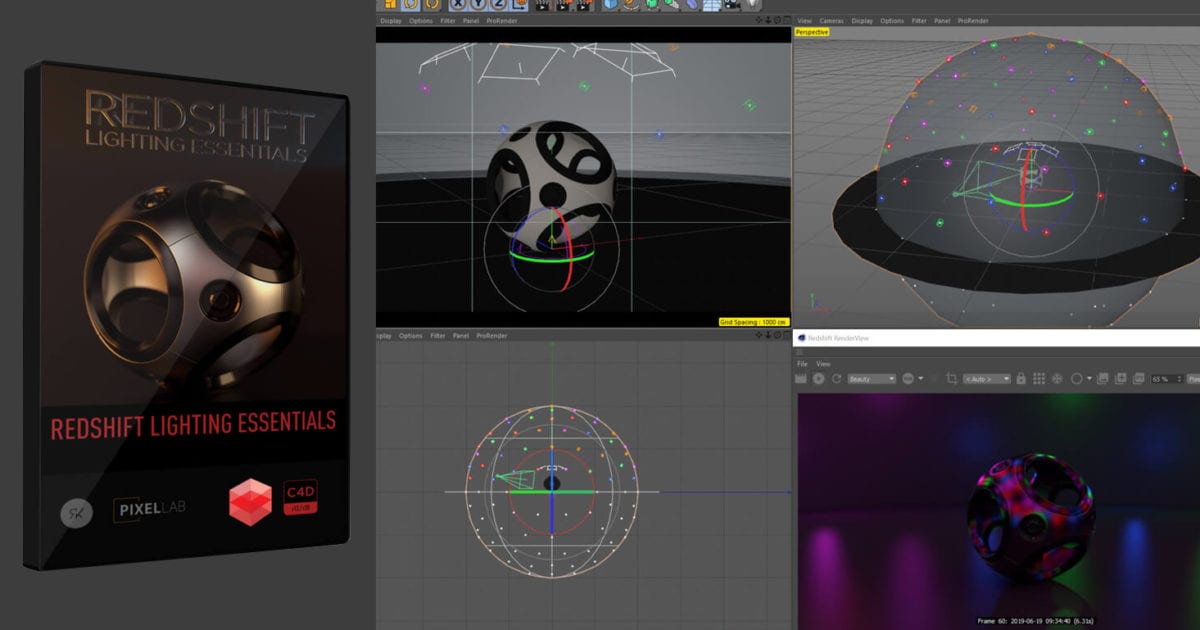Click the yellow Perspective label in the viewport

coord(811,32)
